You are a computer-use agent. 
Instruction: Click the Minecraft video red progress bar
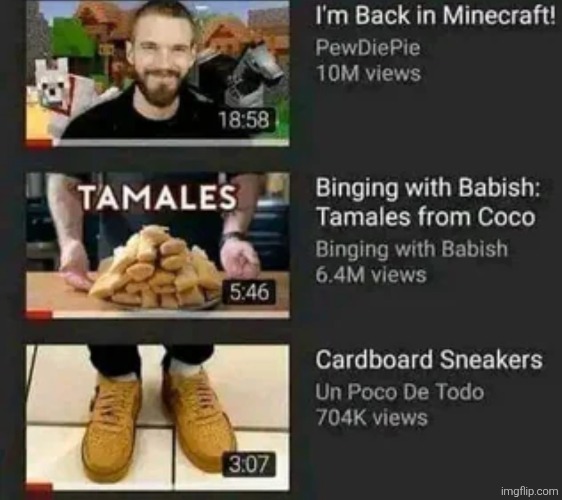39,143
